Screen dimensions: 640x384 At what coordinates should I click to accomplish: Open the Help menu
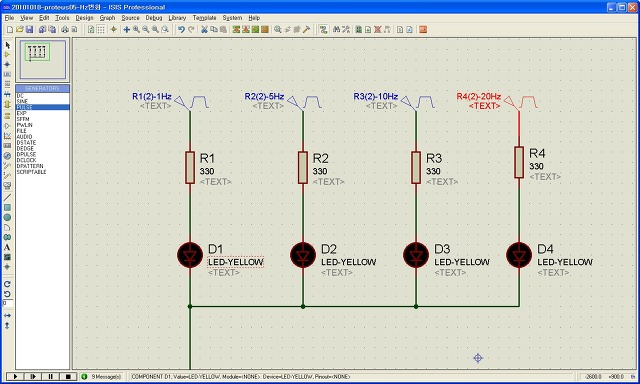coord(254,18)
